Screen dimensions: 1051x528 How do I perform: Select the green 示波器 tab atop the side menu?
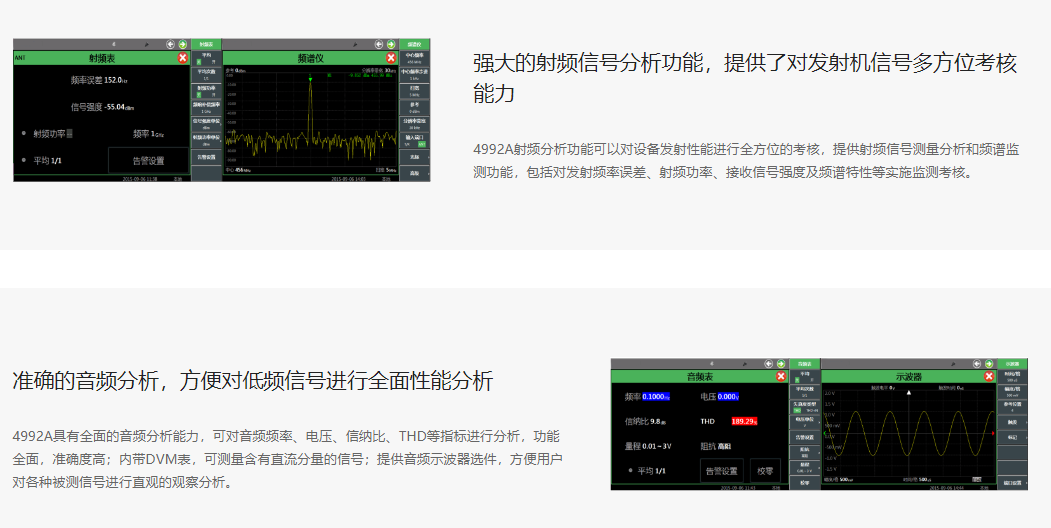click(x=1012, y=363)
